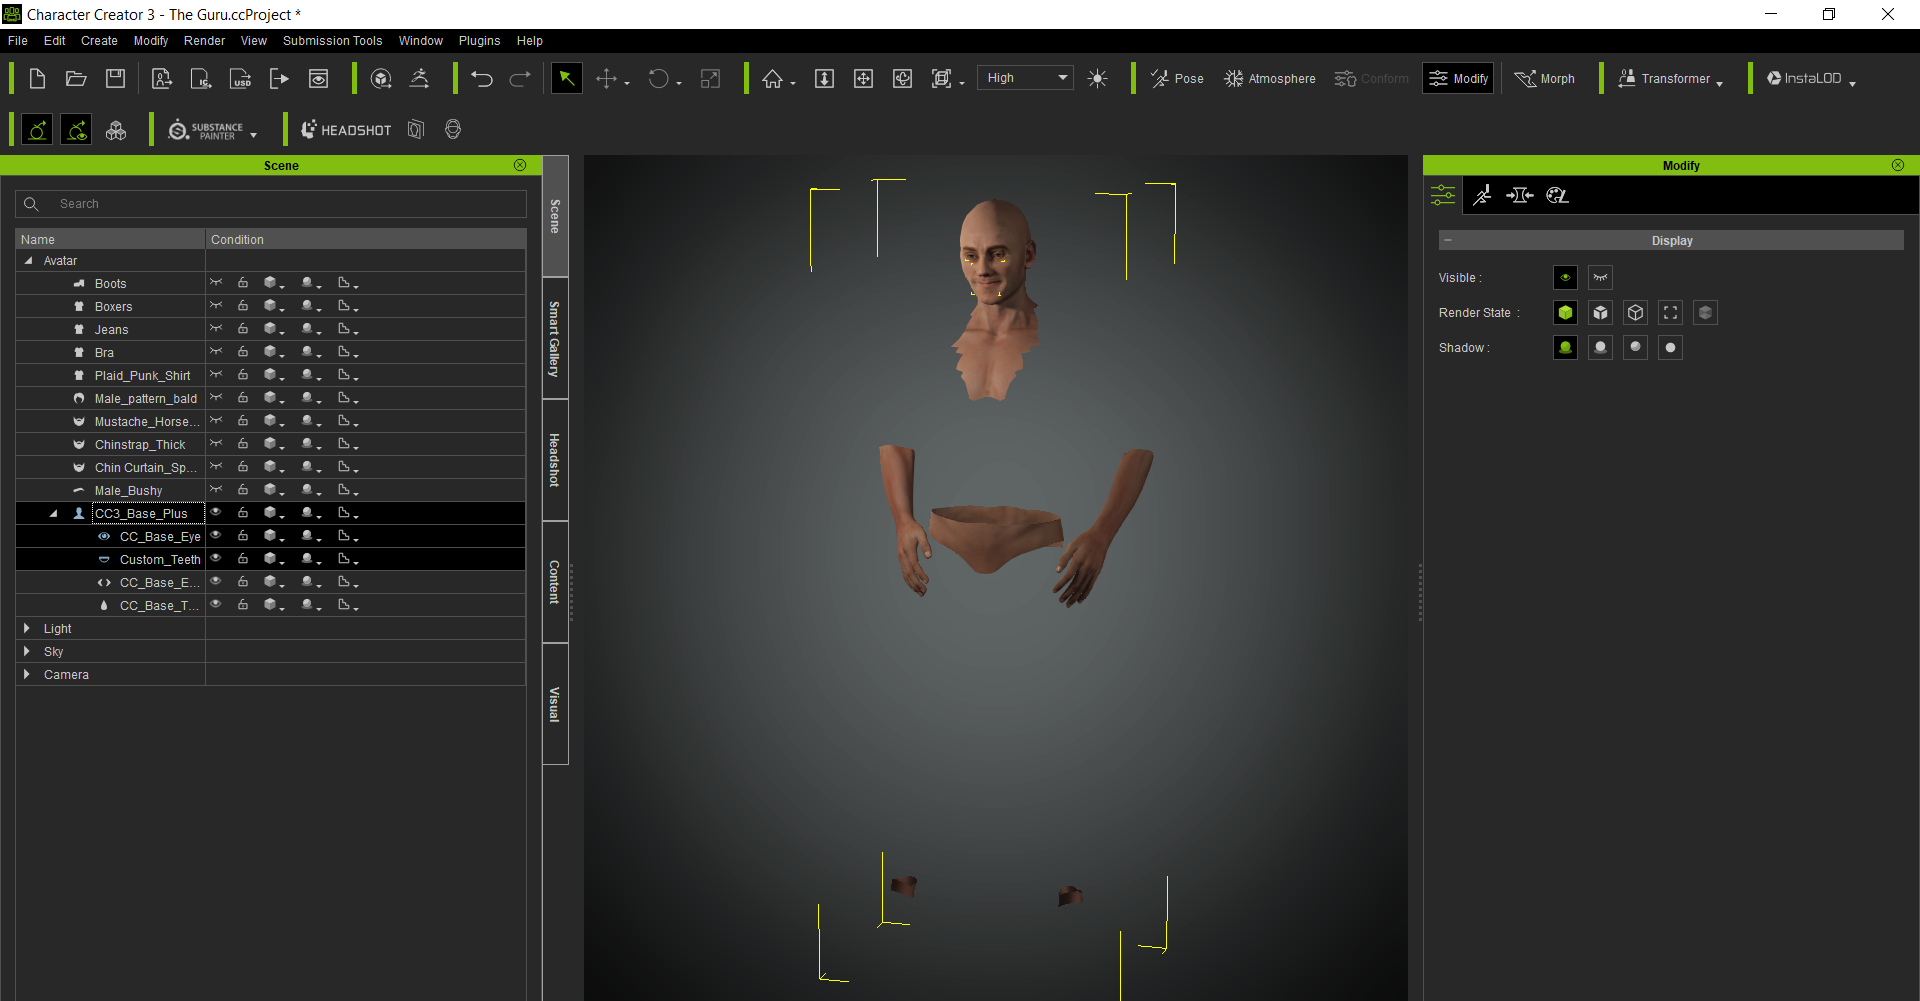Toggle visibility of Male_Bushy

(216, 490)
